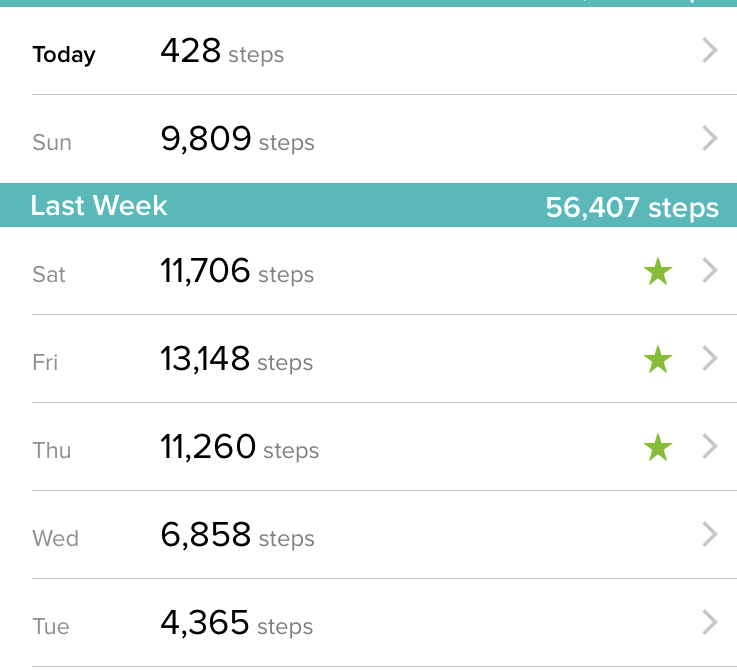
Task: Tap the green star on Thursday's row
Action: coord(657,447)
